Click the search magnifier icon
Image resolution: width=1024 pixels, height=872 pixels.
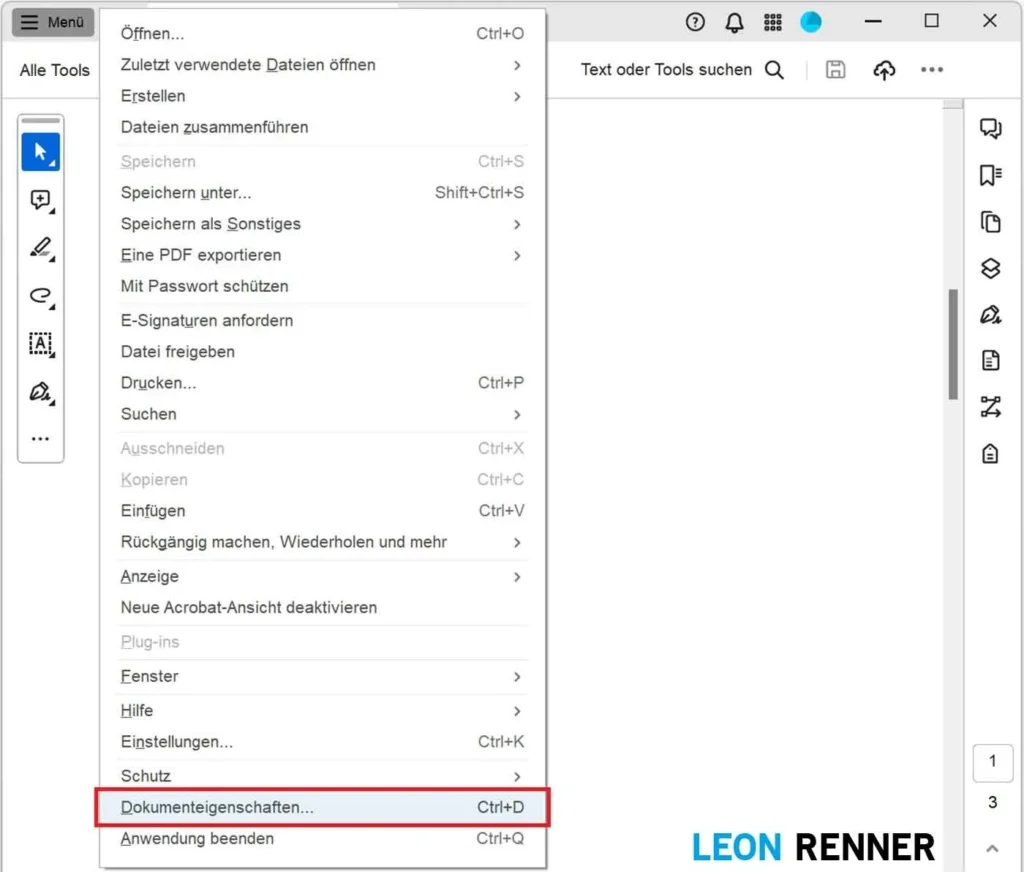[774, 70]
